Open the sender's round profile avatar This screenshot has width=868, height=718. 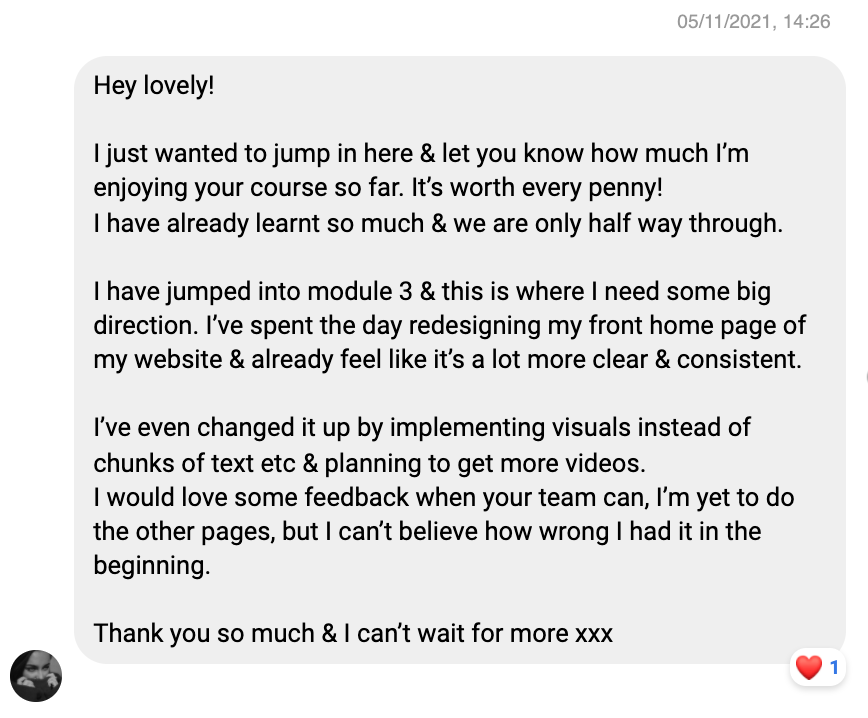click(36, 676)
